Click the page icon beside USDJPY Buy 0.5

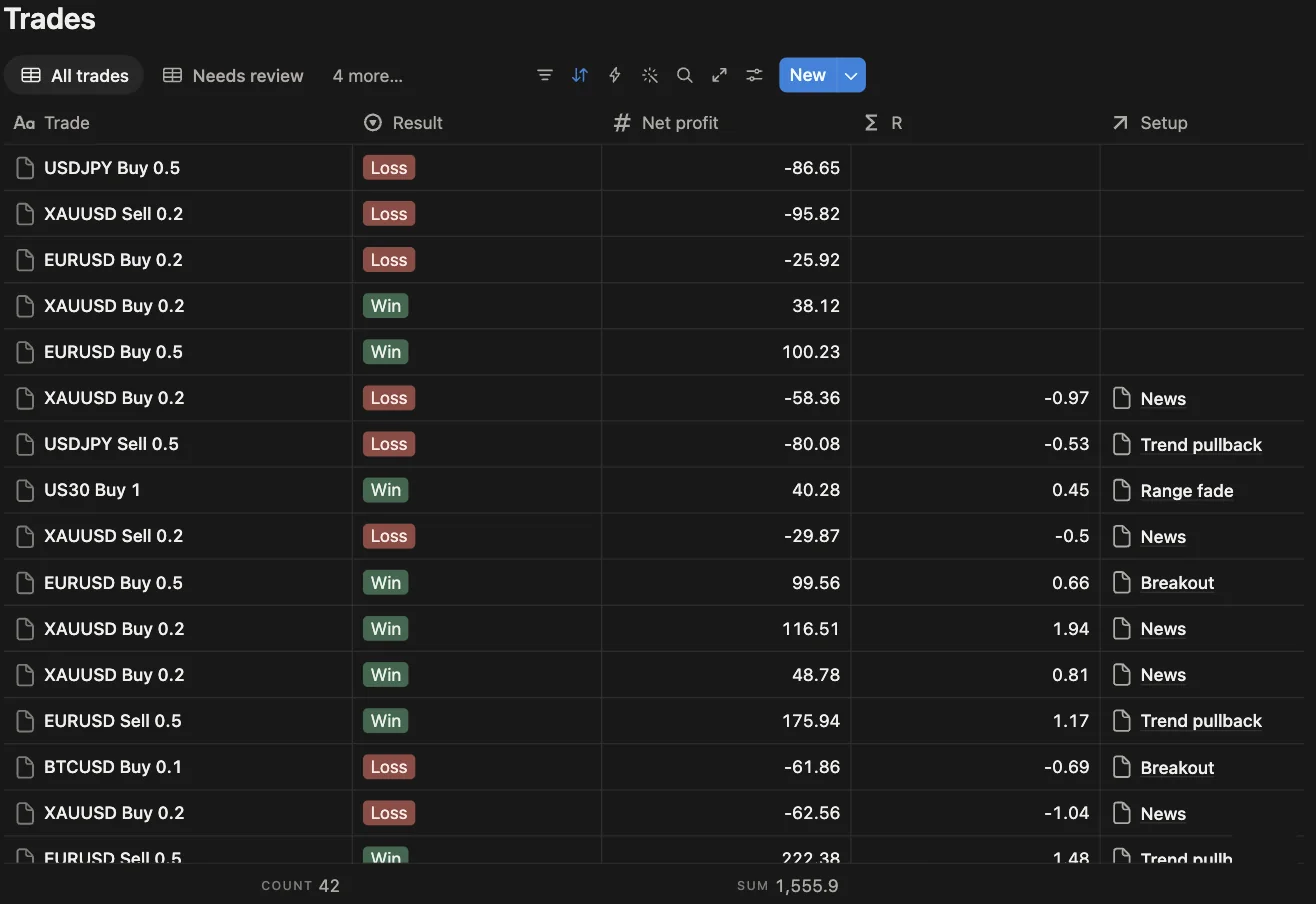(25, 168)
